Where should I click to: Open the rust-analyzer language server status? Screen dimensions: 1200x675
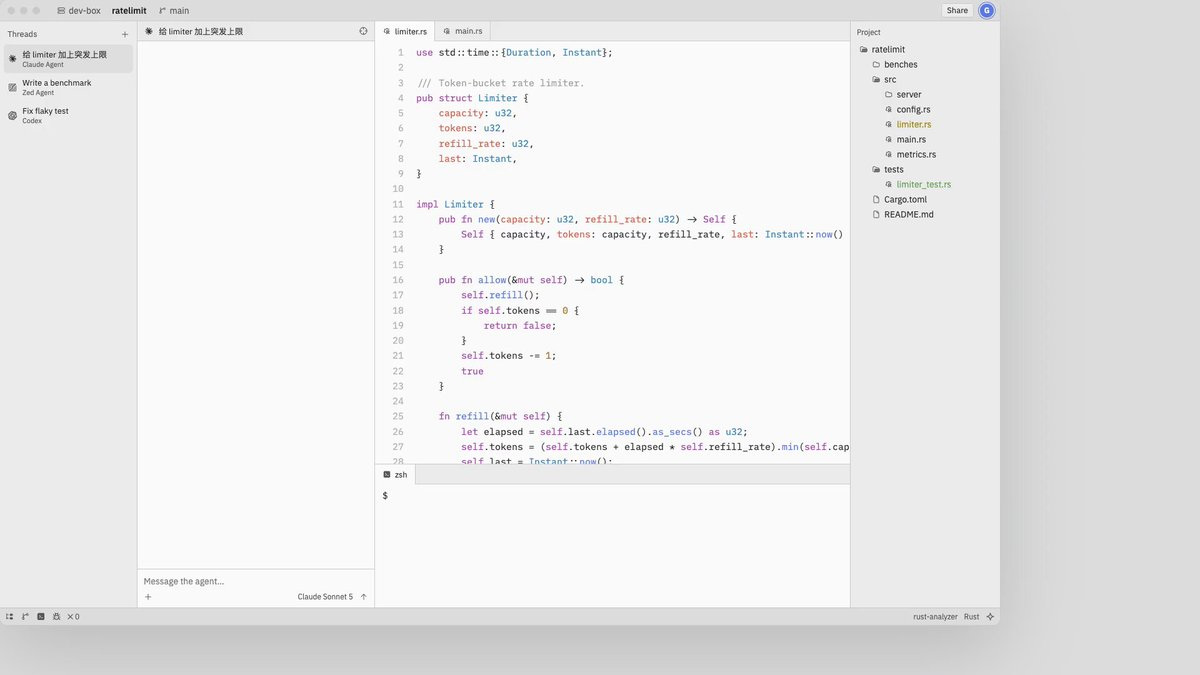click(x=936, y=617)
